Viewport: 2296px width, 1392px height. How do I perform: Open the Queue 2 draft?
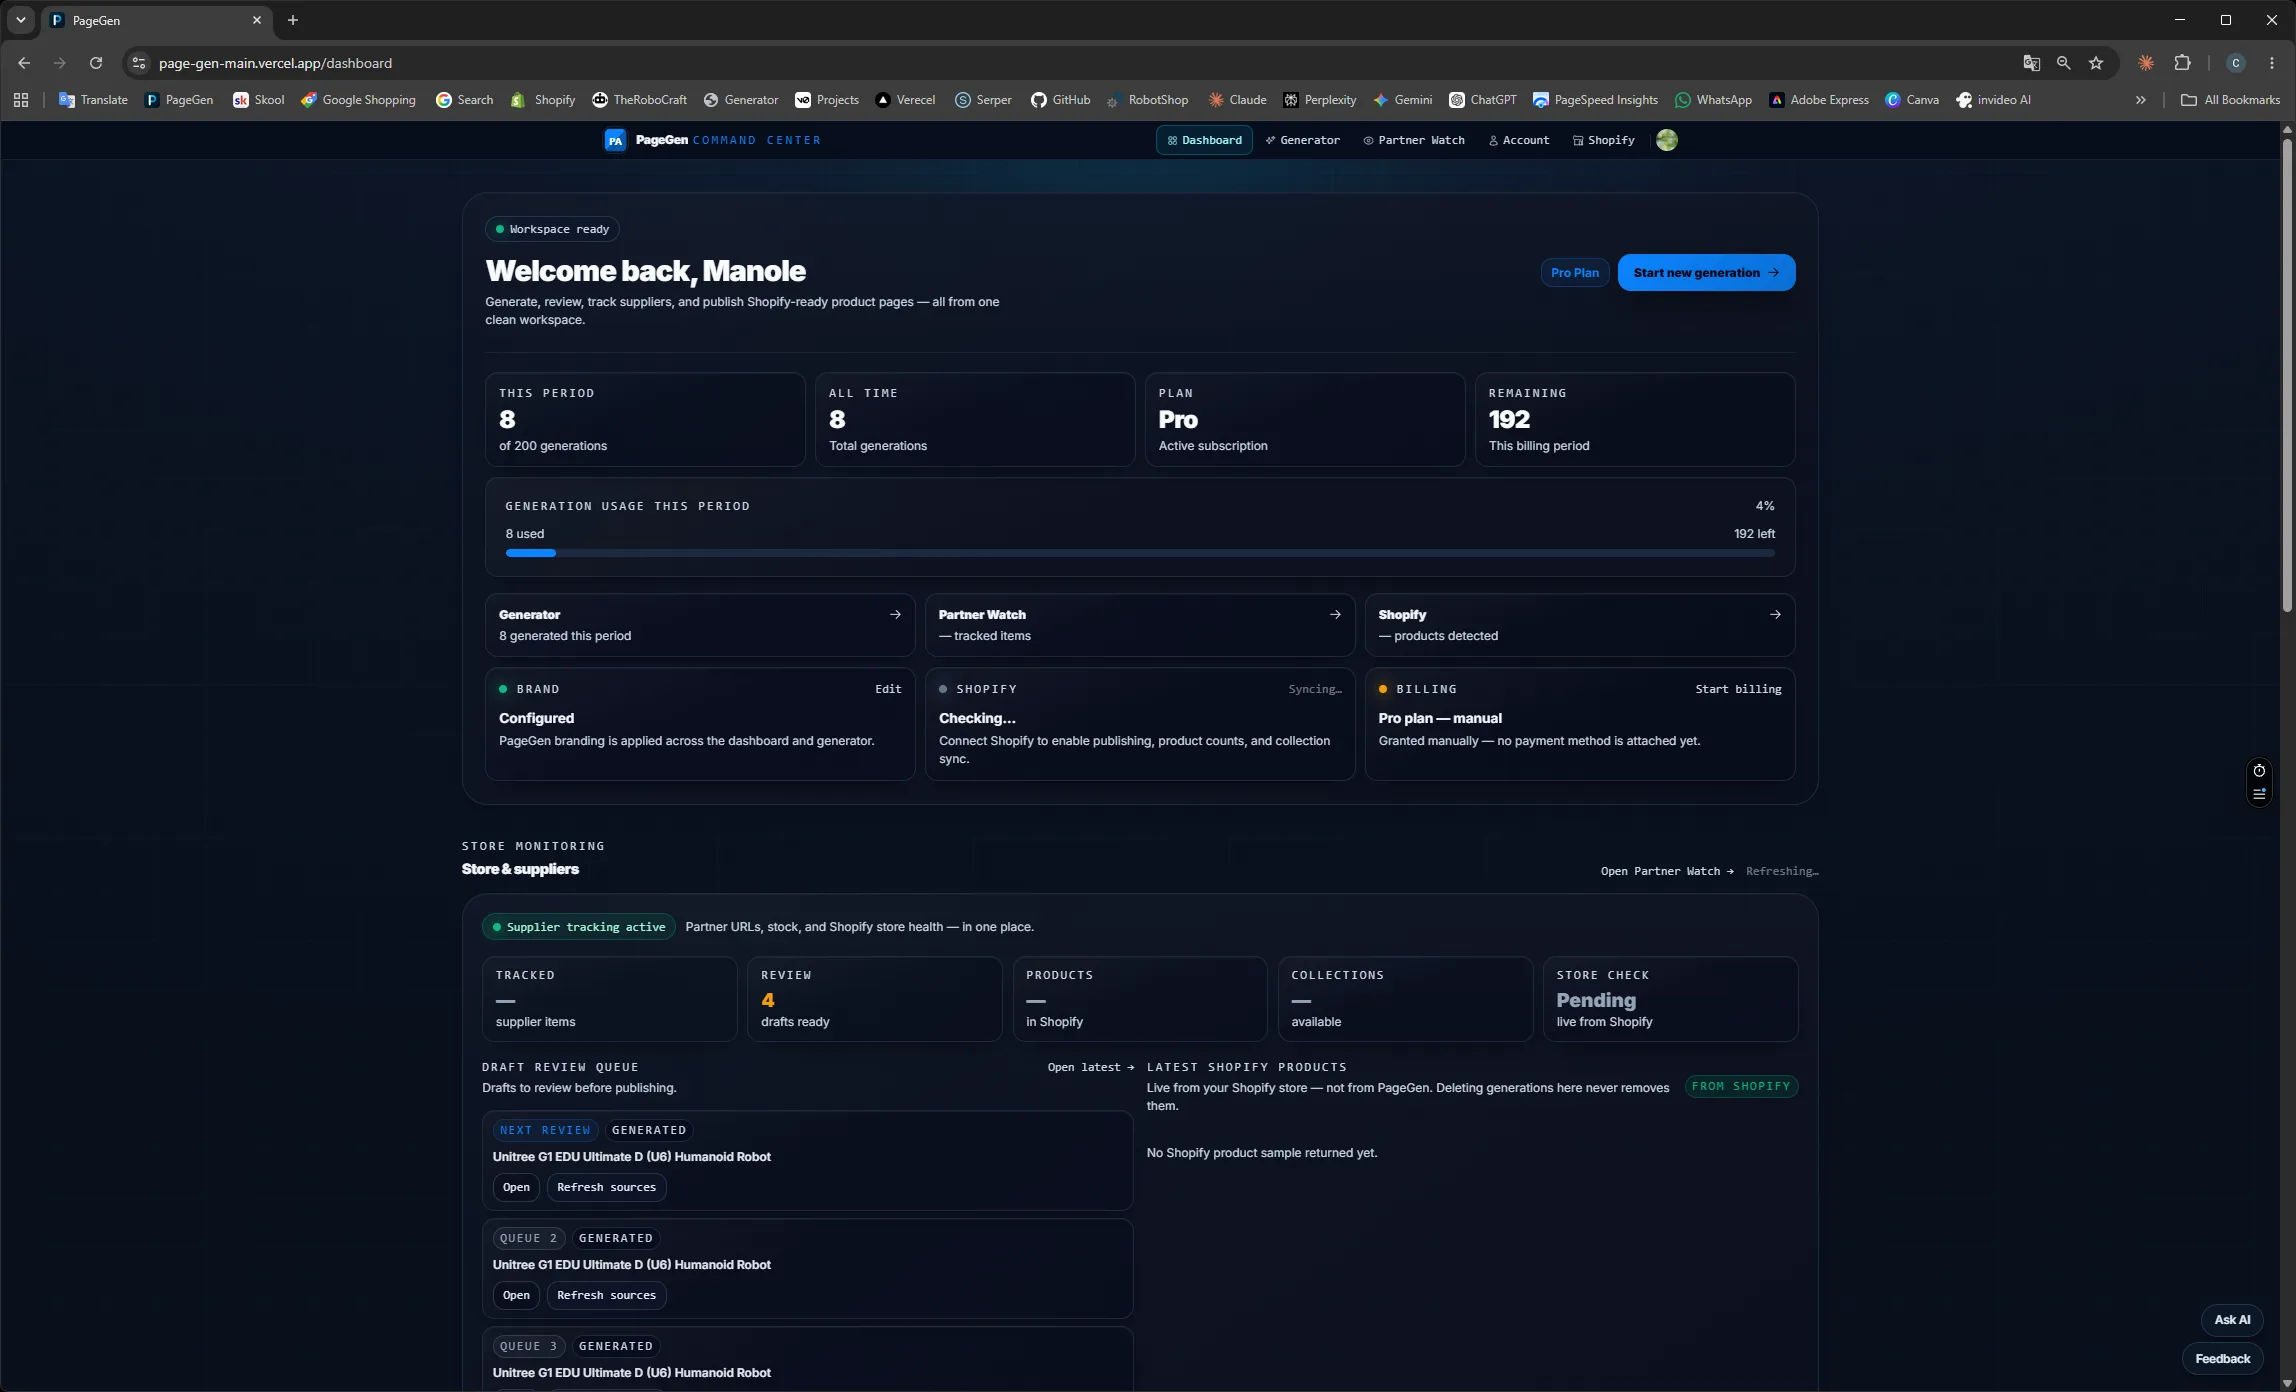(516, 1296)
